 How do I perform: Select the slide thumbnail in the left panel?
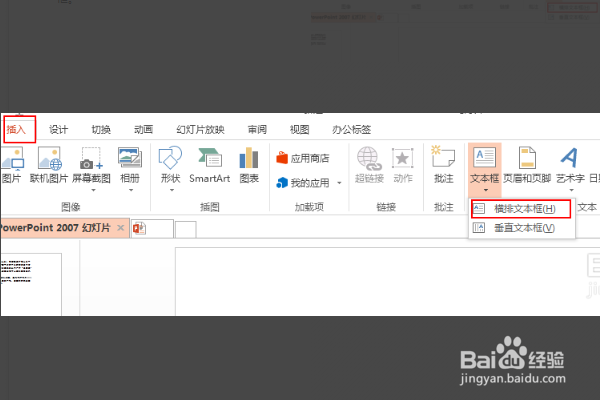31,284
